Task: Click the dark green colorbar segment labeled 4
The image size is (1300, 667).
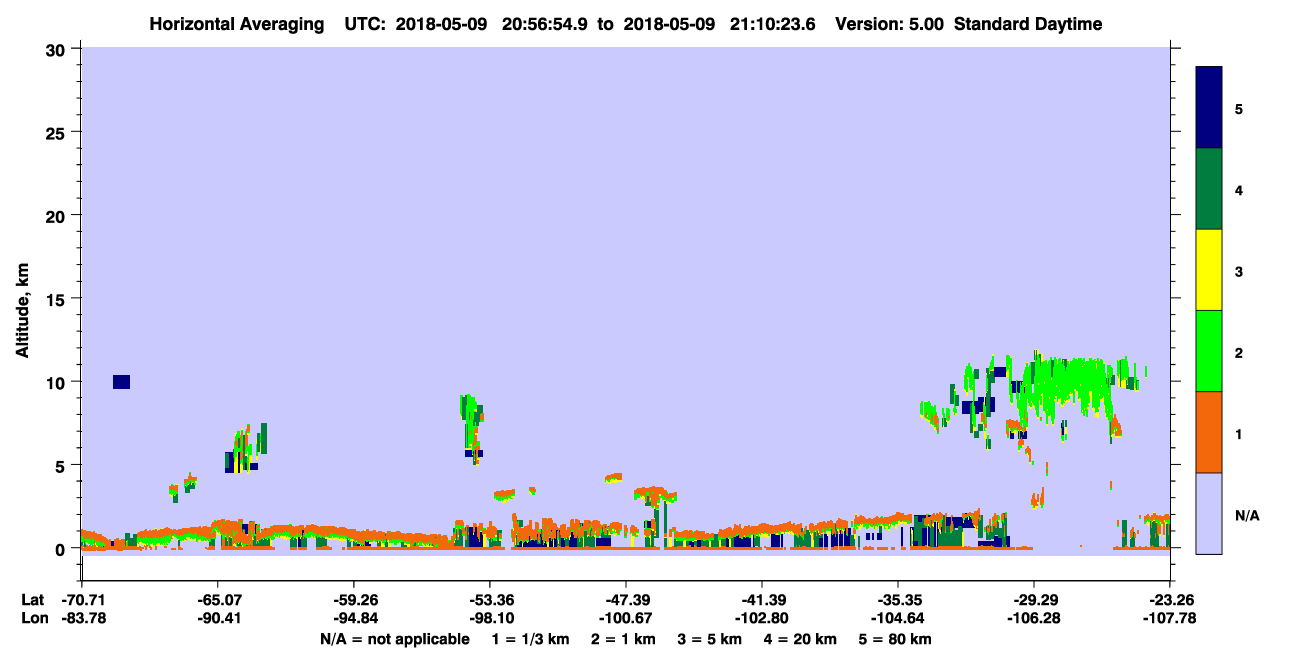Action: click(x=1209, y=189)
